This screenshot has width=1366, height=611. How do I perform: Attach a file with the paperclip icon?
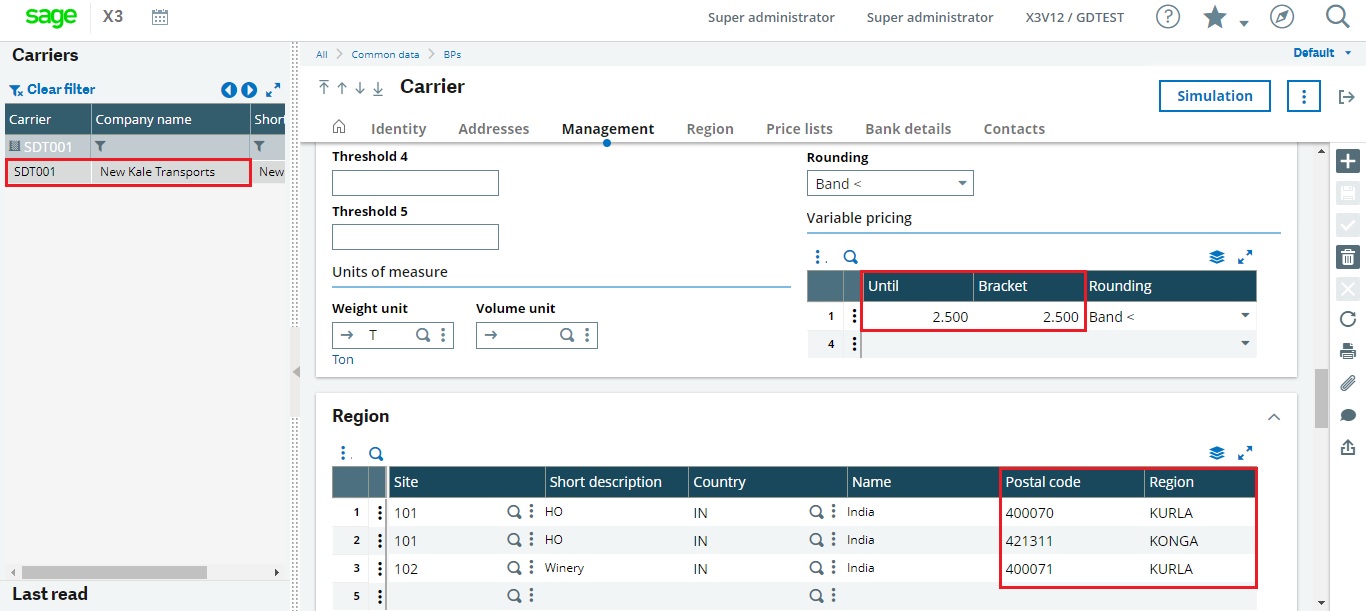point(1347,383)
